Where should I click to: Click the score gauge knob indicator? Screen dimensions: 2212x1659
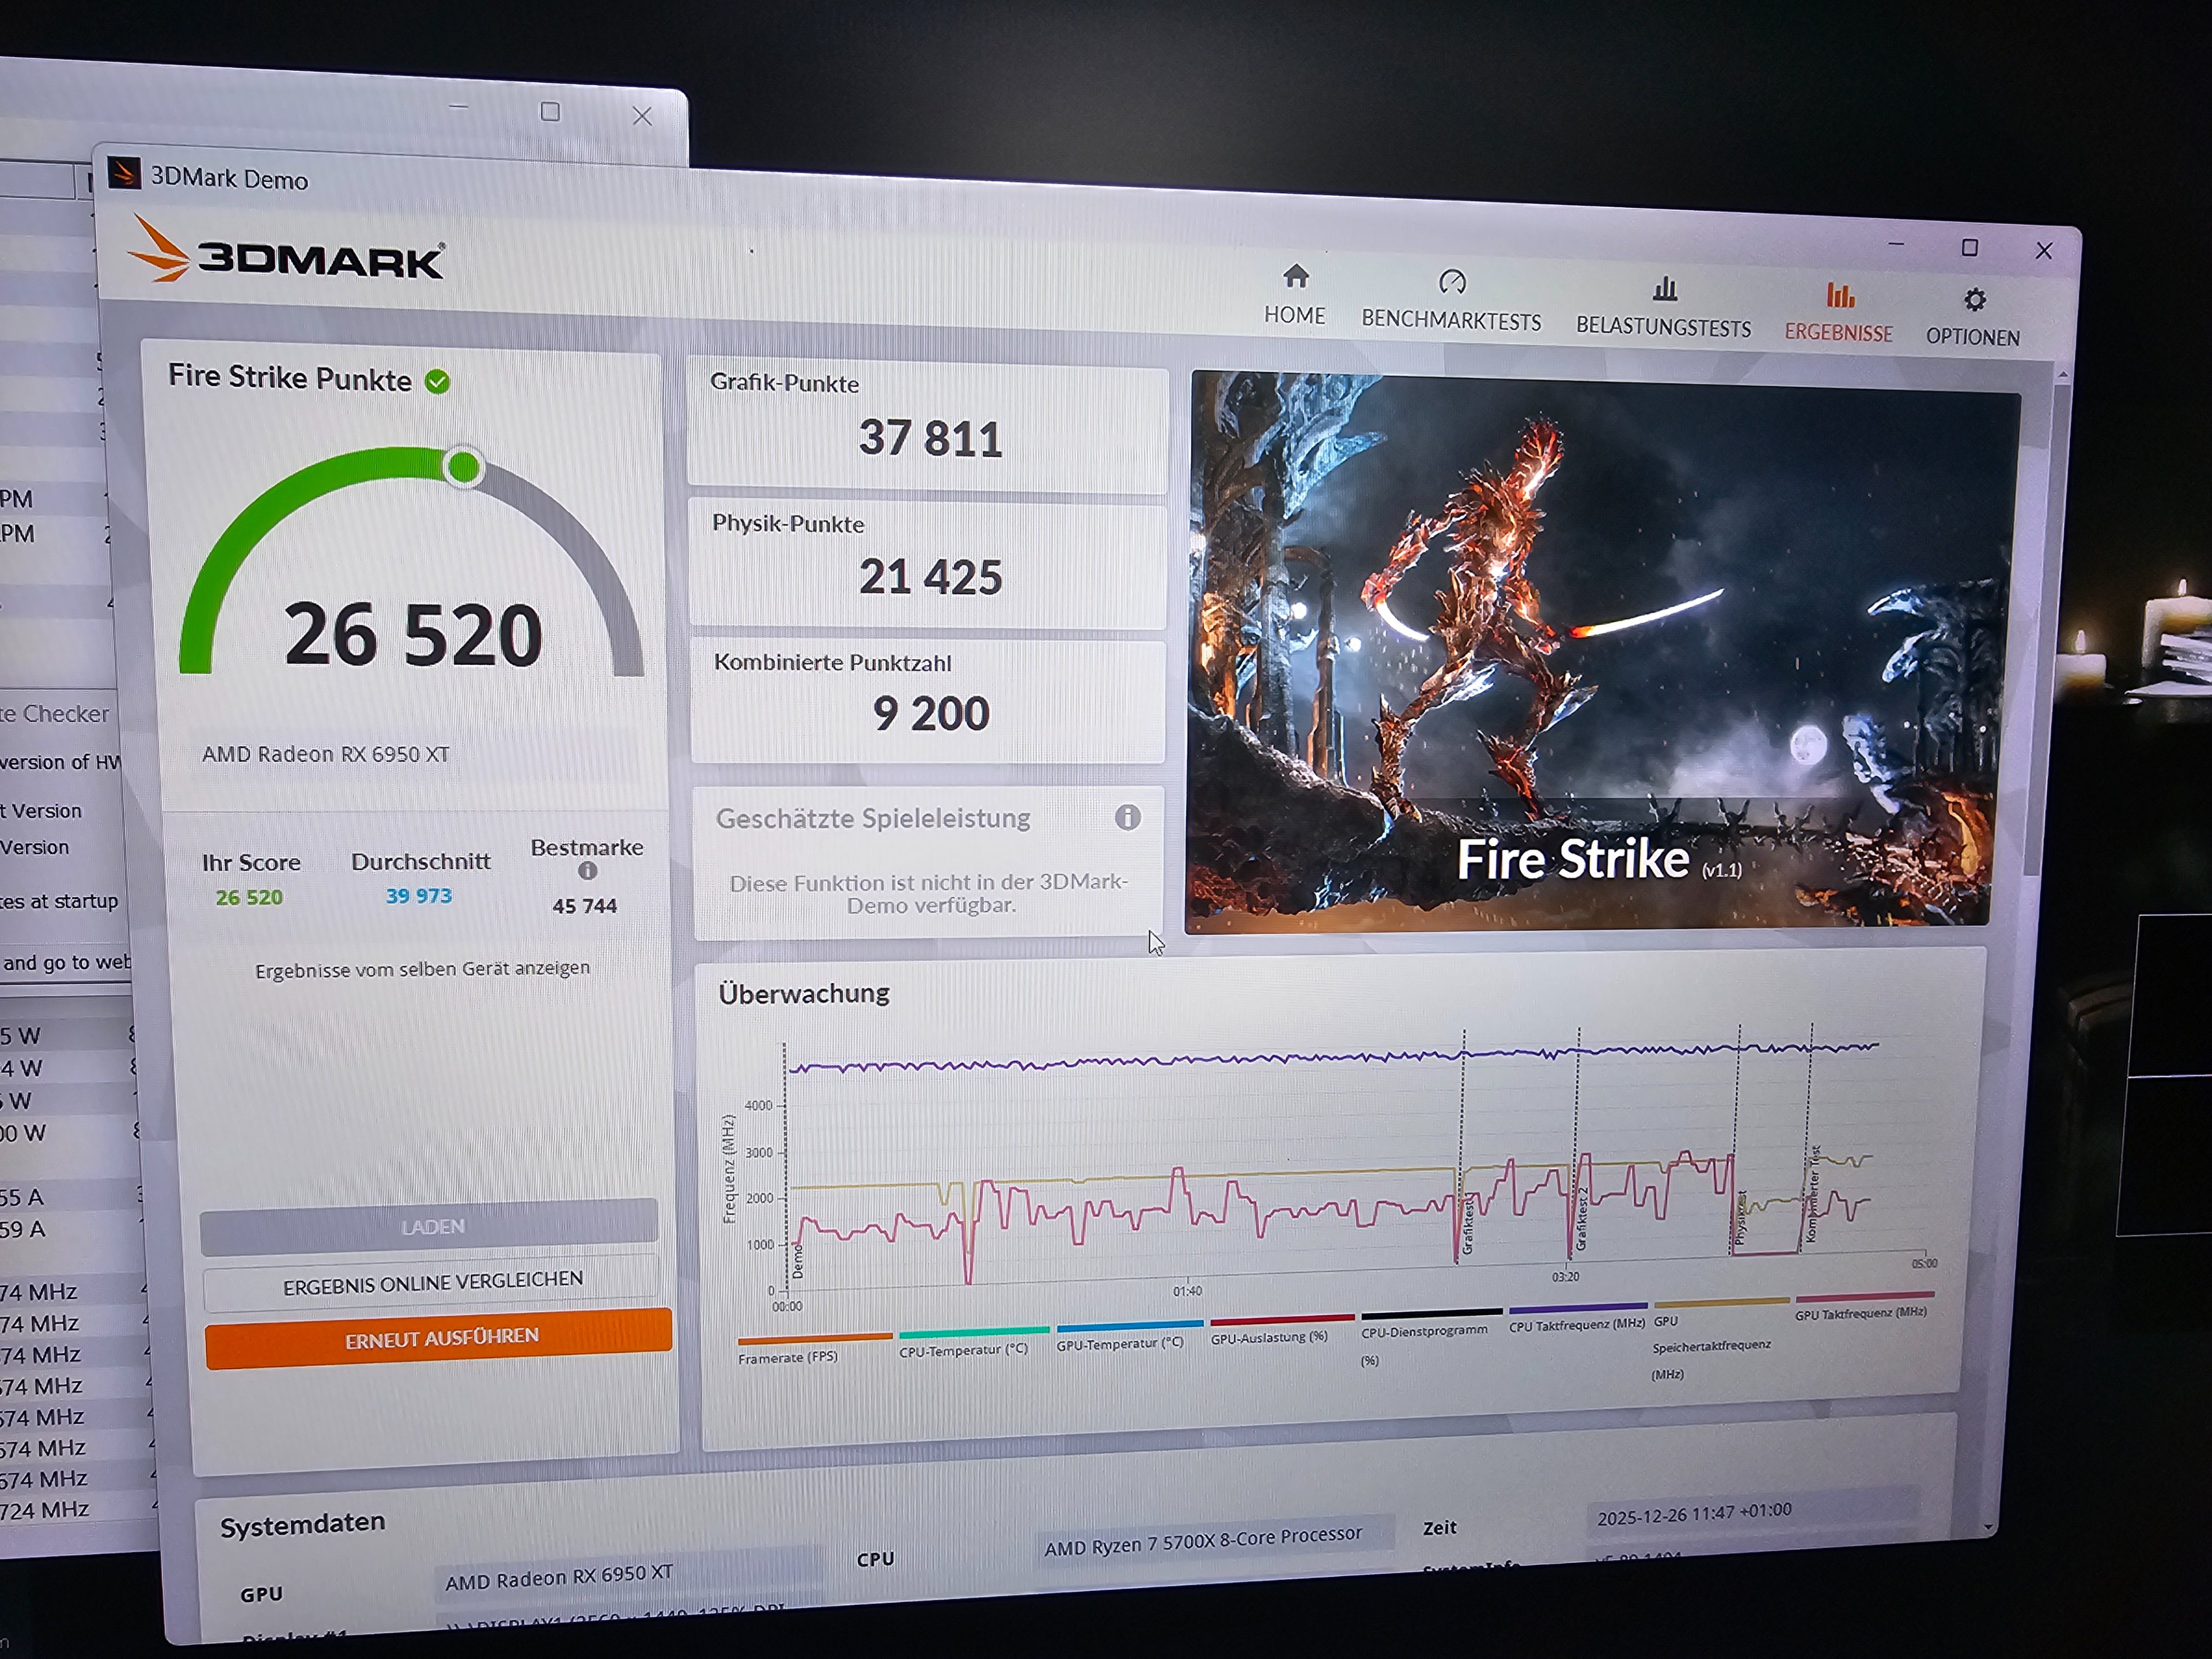(x=463, y=467)
